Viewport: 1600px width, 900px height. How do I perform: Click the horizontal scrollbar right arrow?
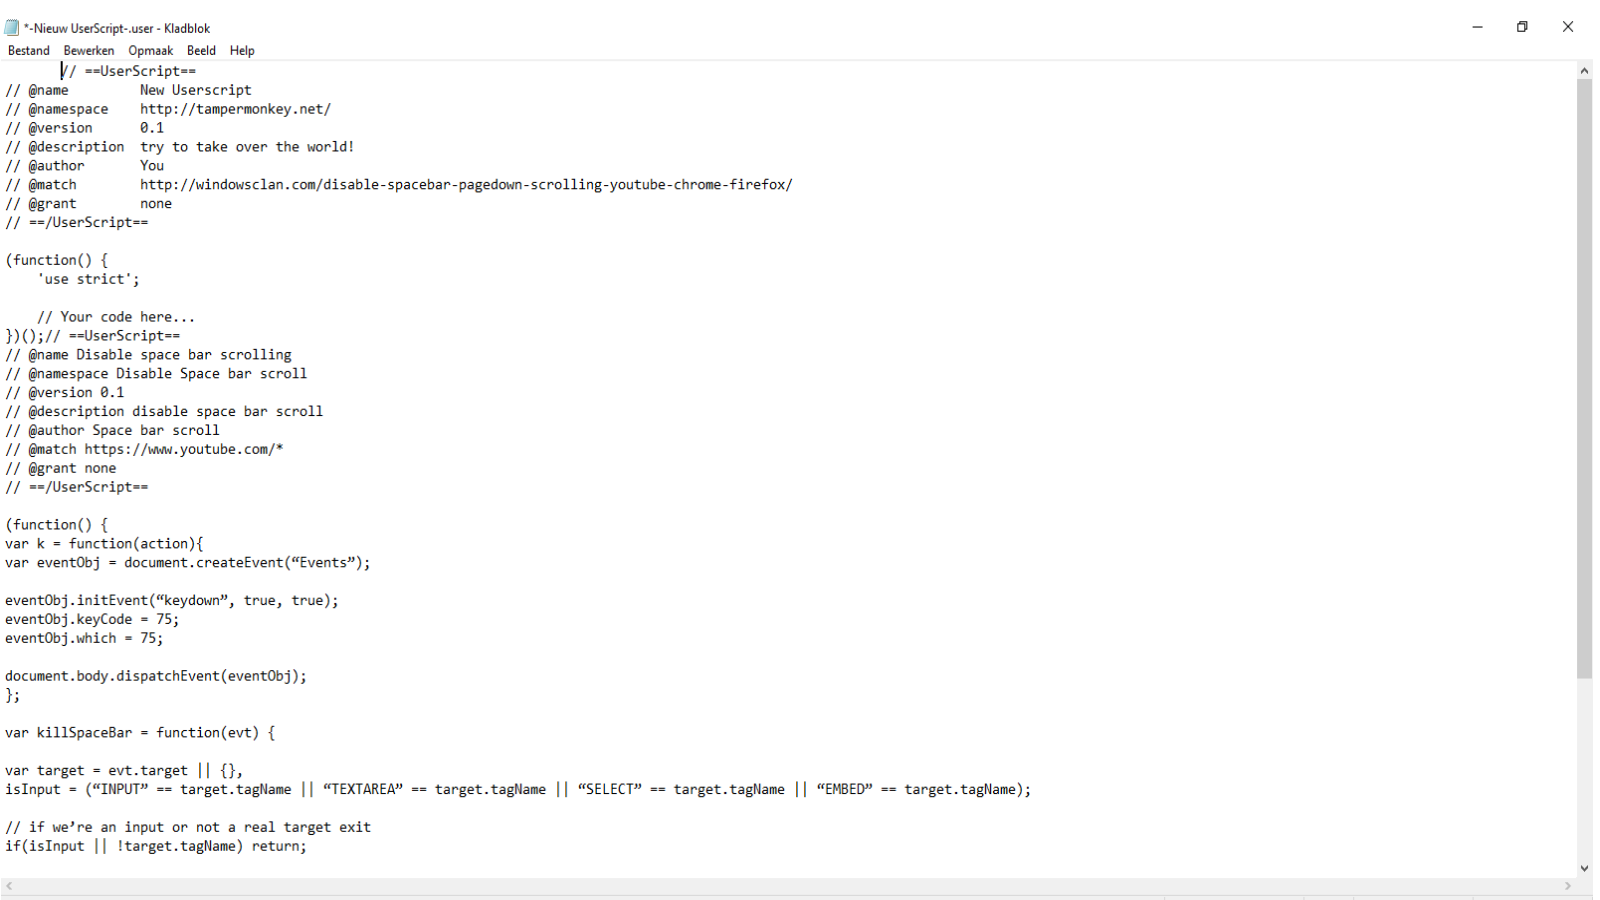[x=1568, y=886]
